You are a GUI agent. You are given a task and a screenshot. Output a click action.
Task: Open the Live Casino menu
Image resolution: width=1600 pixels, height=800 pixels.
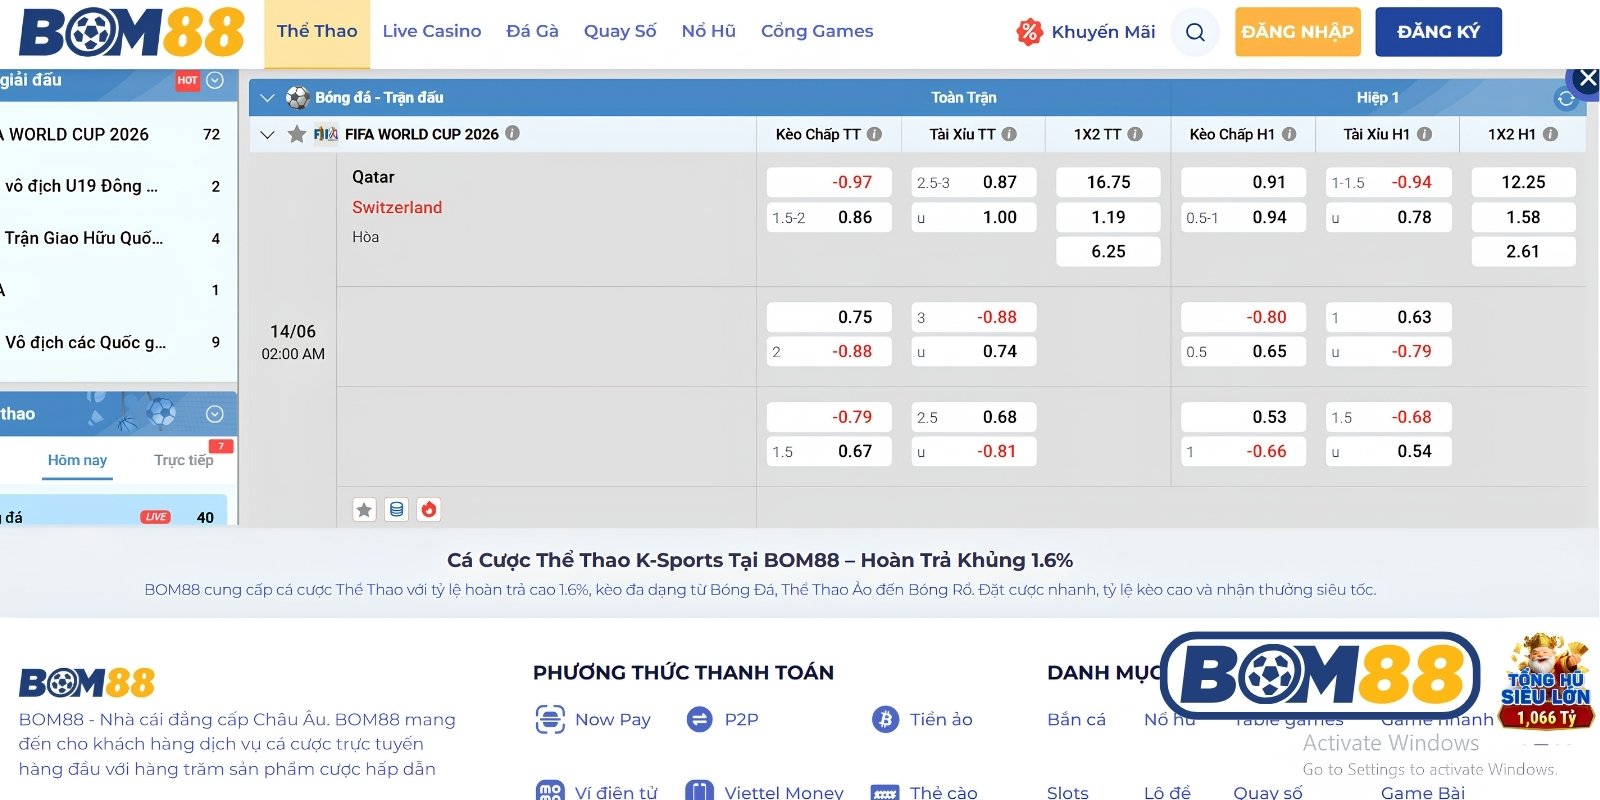(432, 32)
